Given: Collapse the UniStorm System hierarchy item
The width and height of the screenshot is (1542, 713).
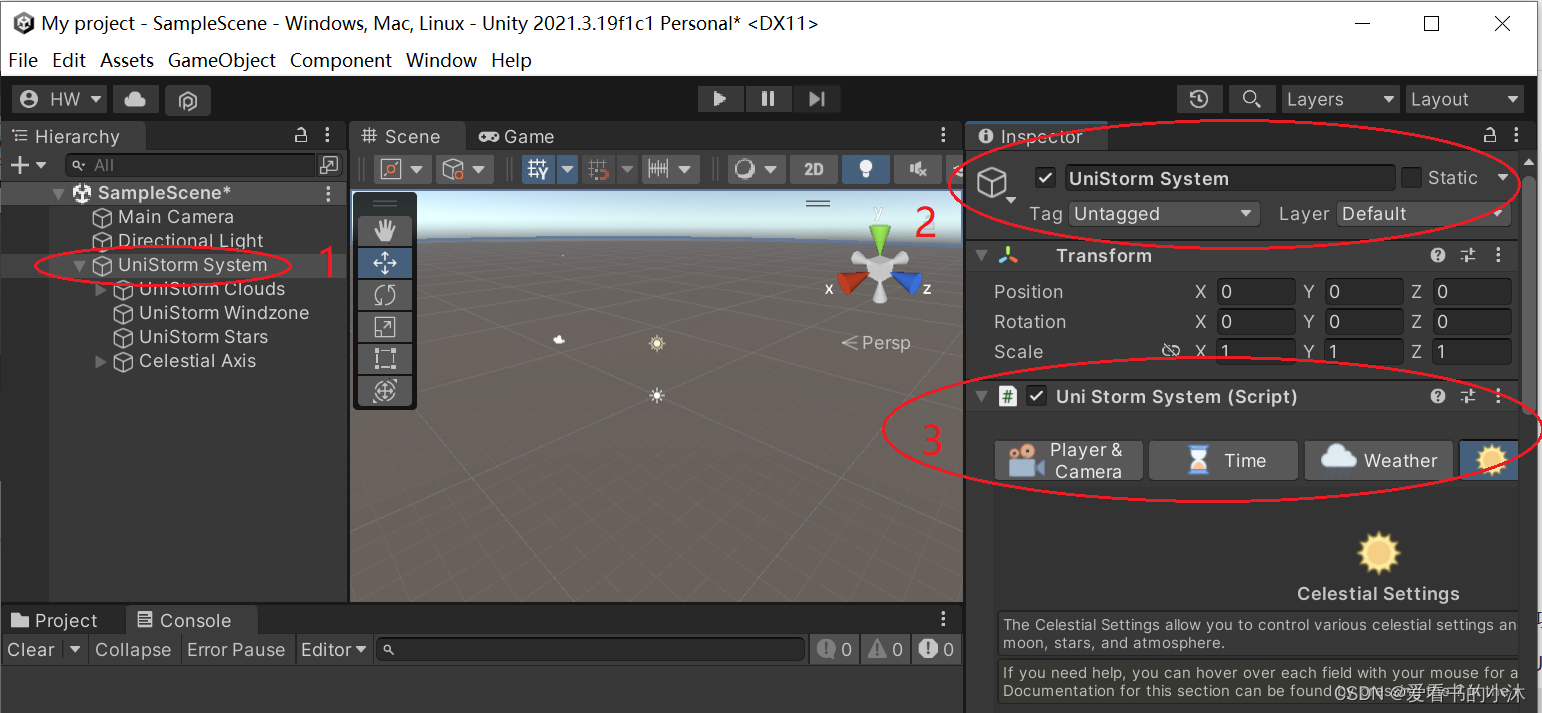Looking at the screenshot, I should click(80, 266).
